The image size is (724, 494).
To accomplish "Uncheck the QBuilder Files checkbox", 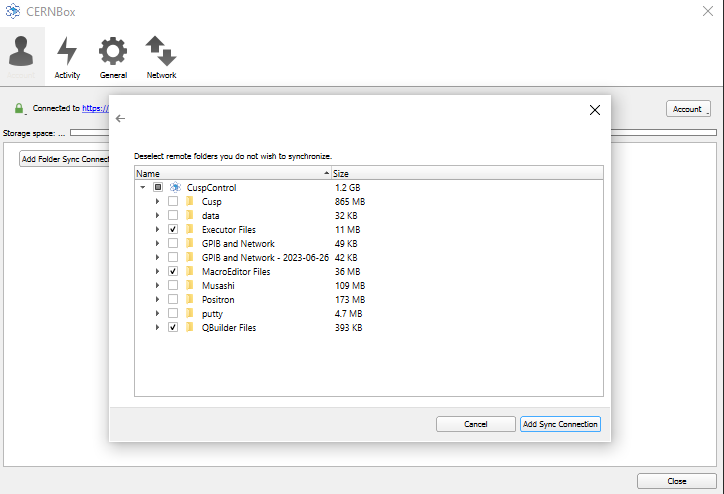I will (173, 327).
